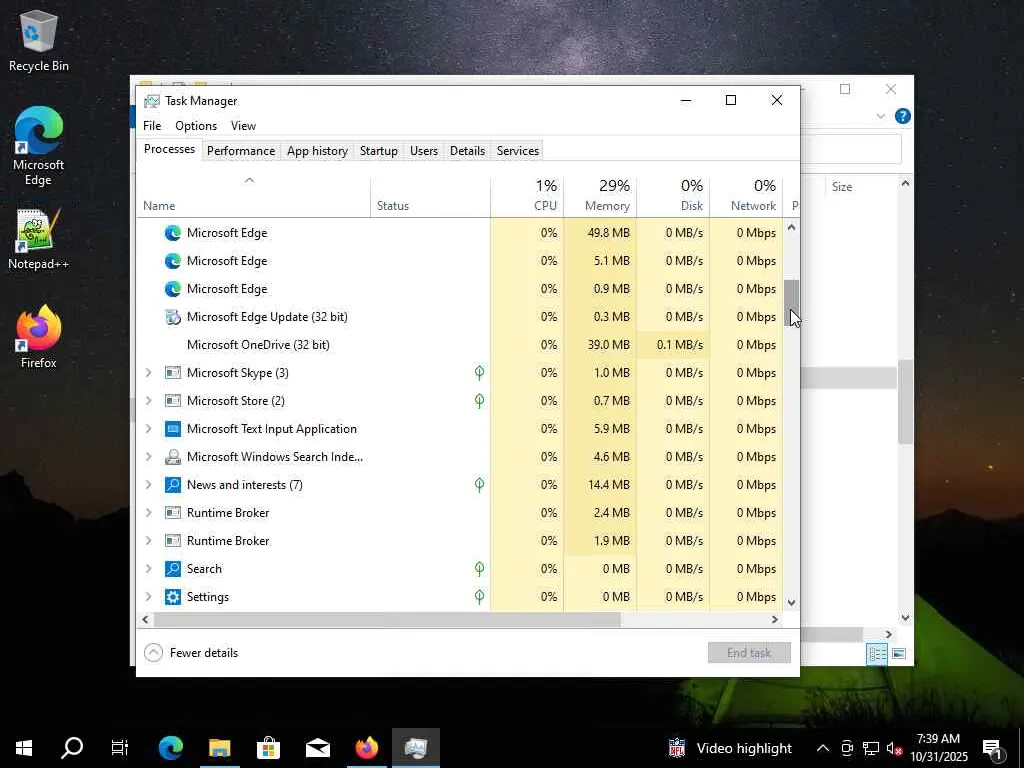Switch to the Details tab
This screenshot has width=1024, height=768.
point(468,151)
